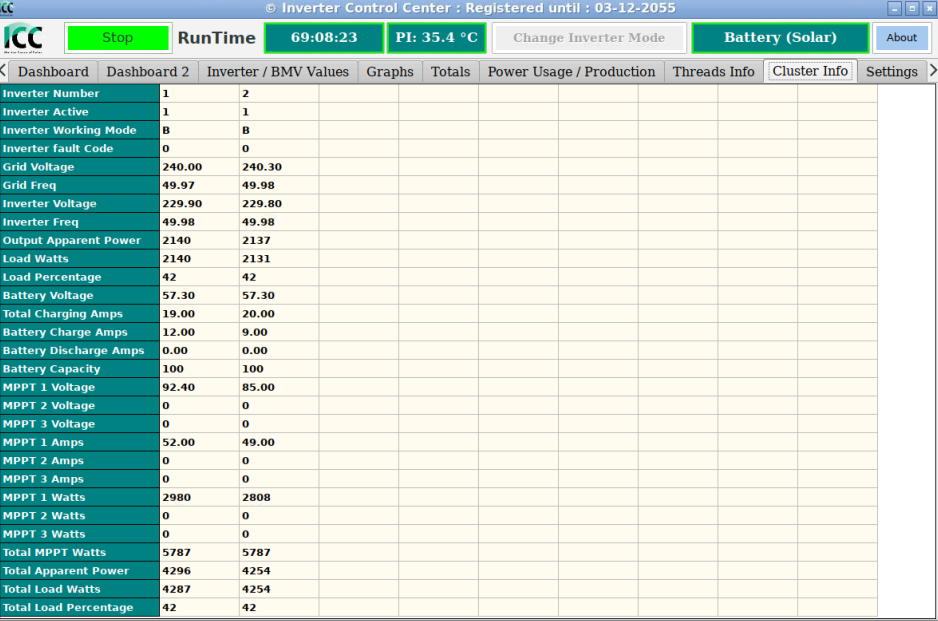Show the Graphs tab
The height and width of the screenshot is (621, 938).
point(390,72)
